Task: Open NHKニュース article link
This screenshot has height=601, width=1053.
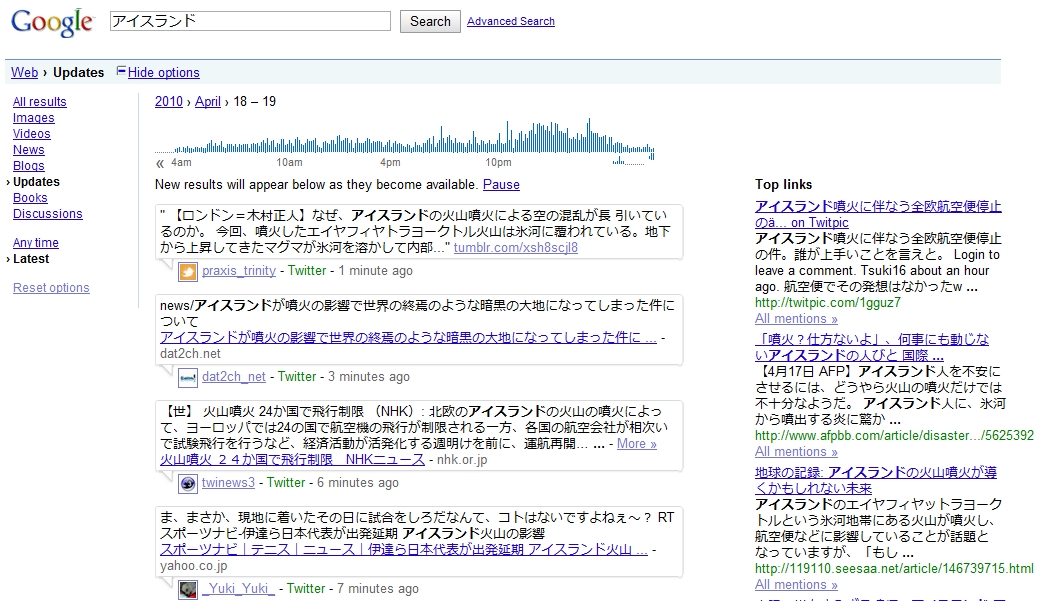Action: click(292, 460)
